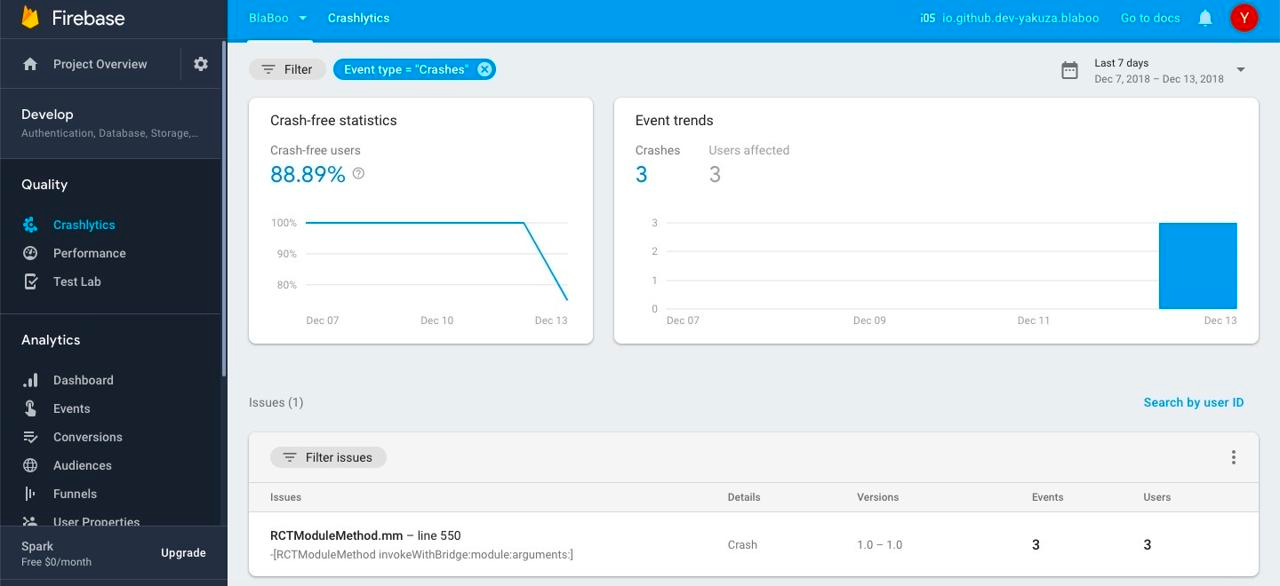Image resolution: width=1280 pixels, height=586 pixels.
Task: Expand the Develop section
Action: click(x=112, y=123)
